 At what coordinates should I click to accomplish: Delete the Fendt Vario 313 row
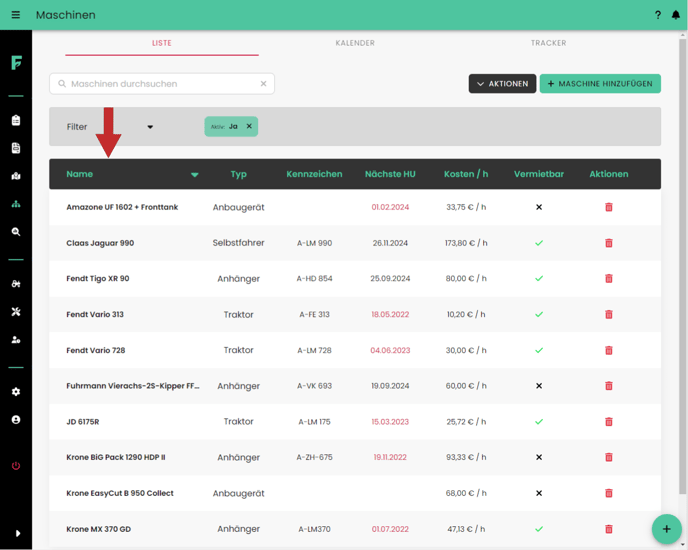pos(609,314)
